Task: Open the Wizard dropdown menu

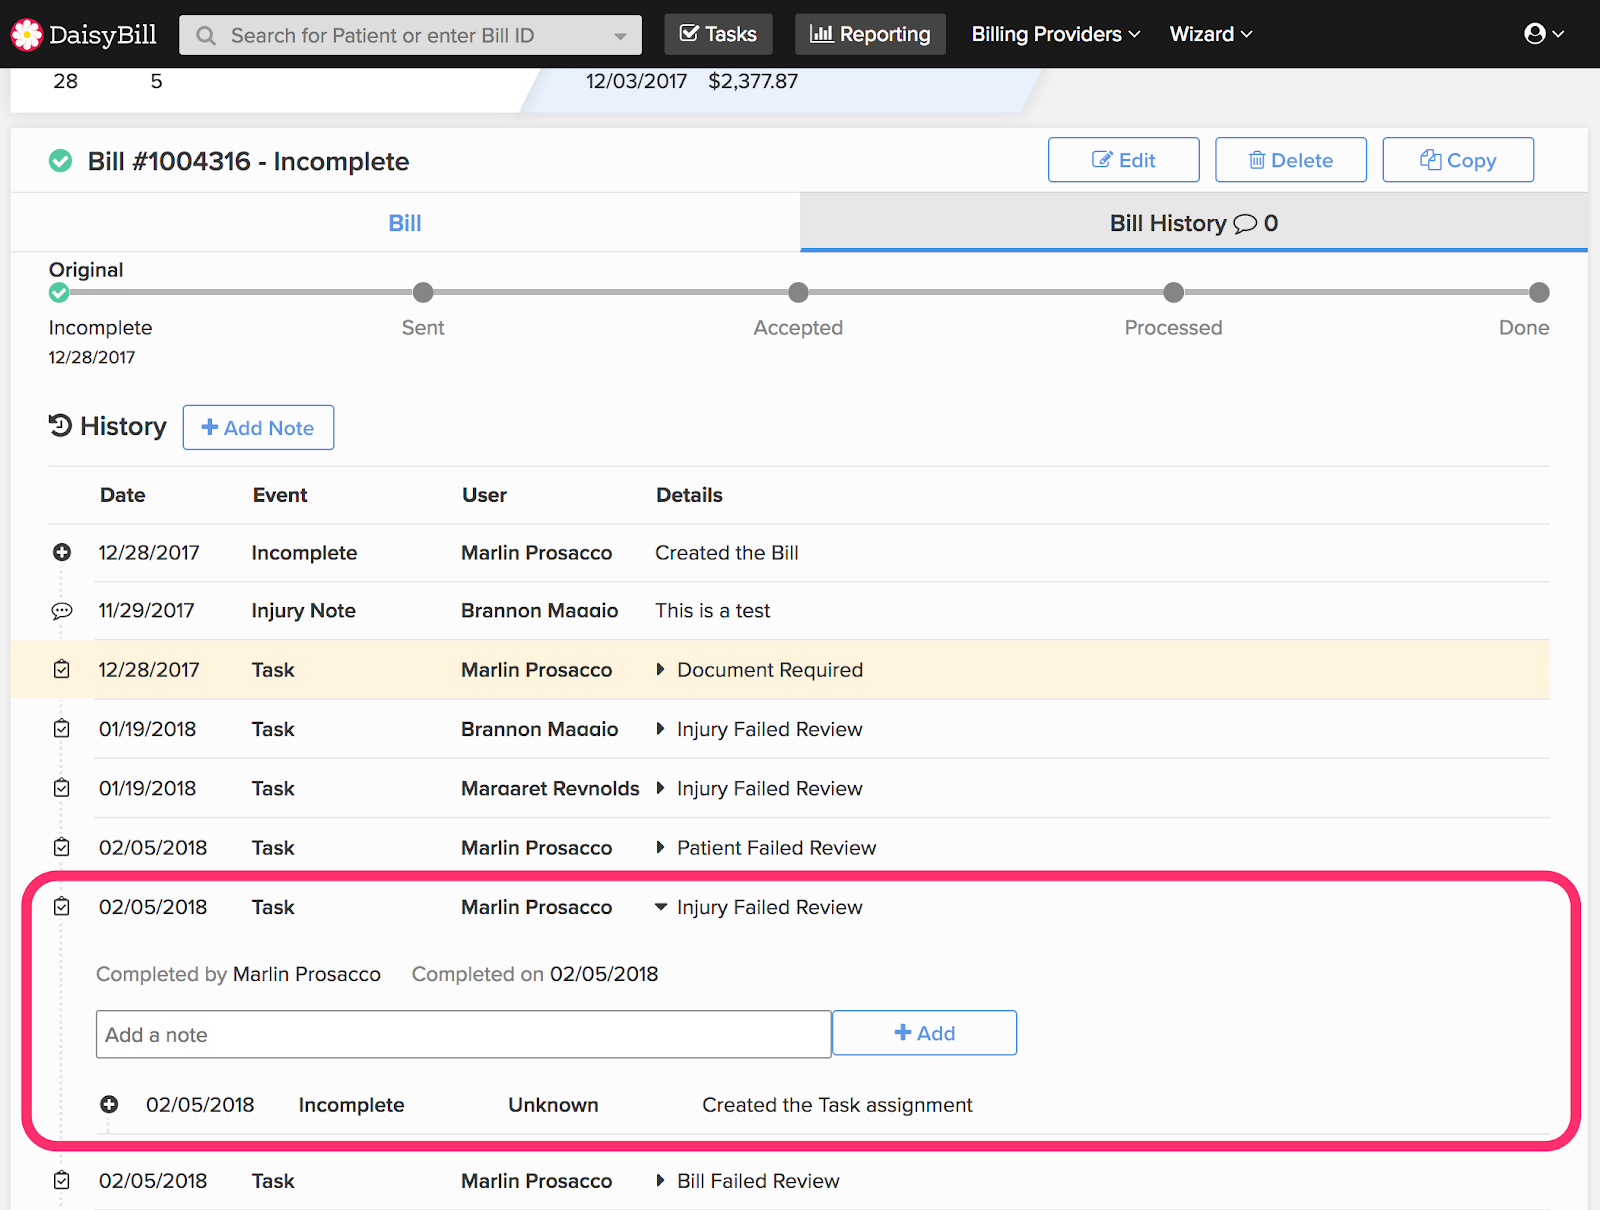Action: click(x=1210, y=34)
